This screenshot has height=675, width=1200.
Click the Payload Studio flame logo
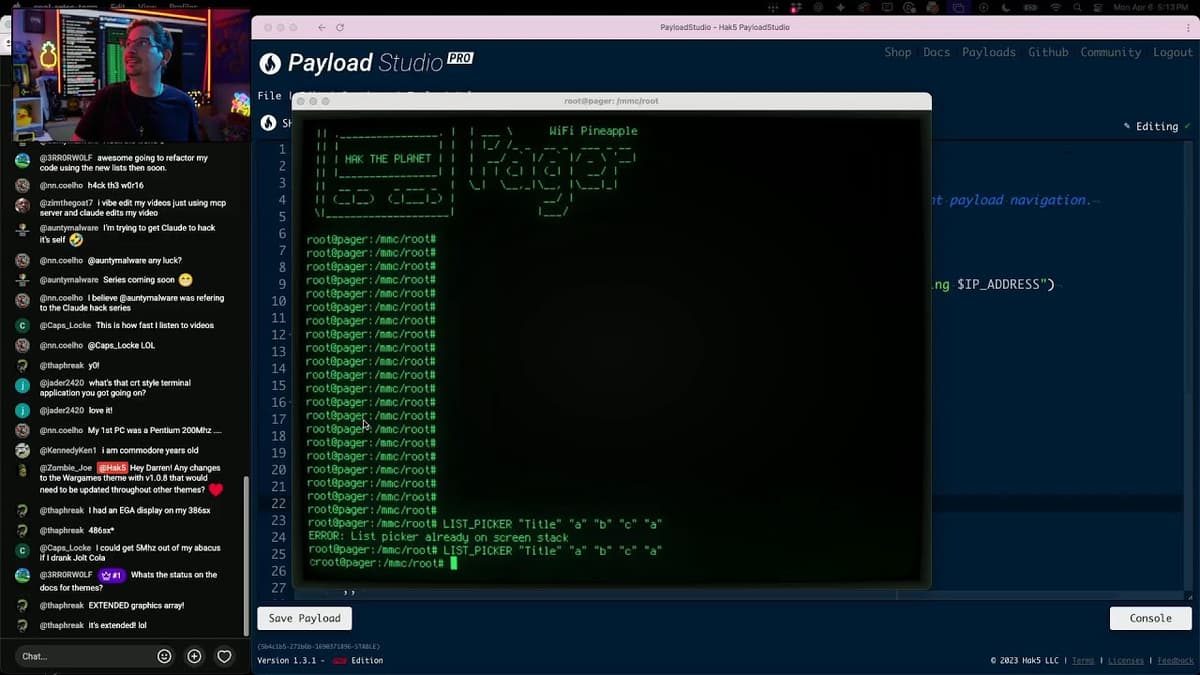coord(270,63)
